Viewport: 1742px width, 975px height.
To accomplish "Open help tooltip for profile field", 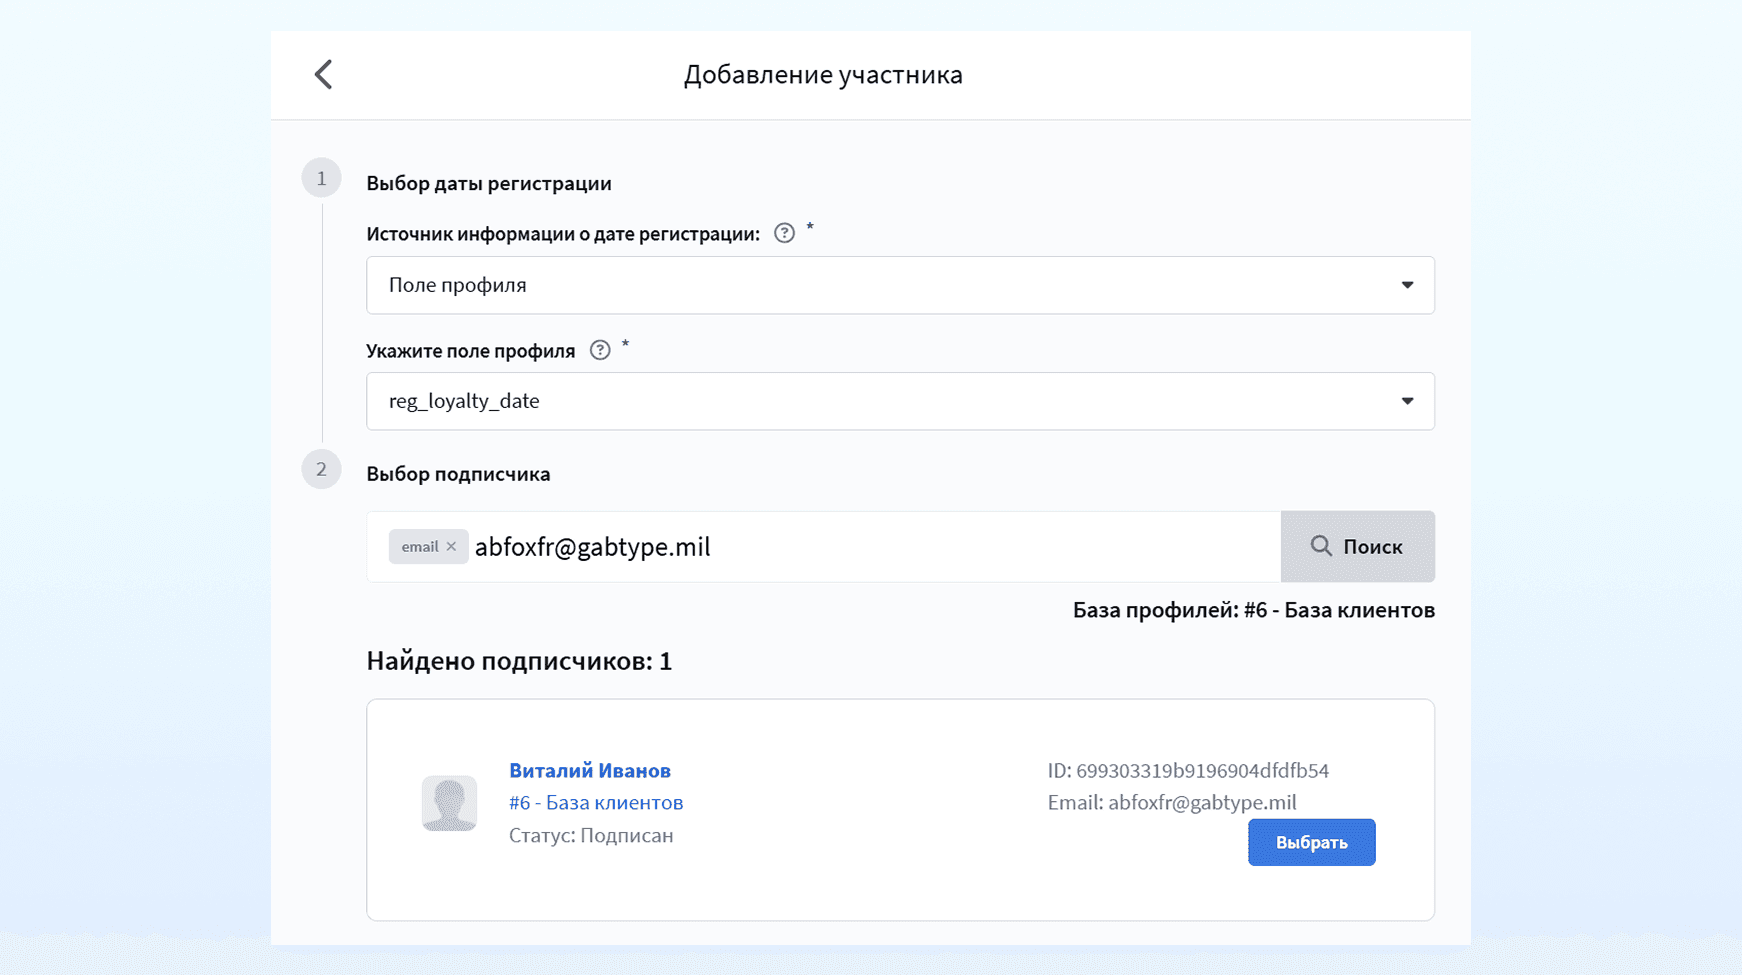I will (600, 350).
